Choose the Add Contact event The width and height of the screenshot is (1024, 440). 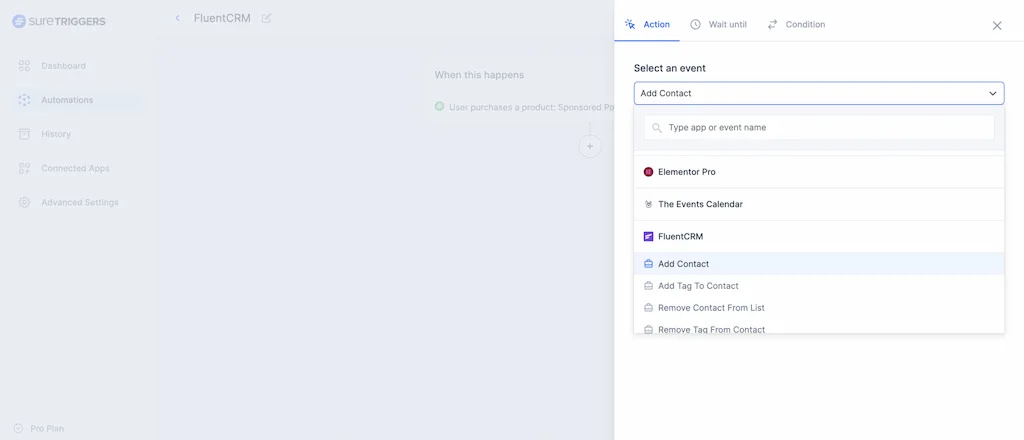click(x=819, y=264)
